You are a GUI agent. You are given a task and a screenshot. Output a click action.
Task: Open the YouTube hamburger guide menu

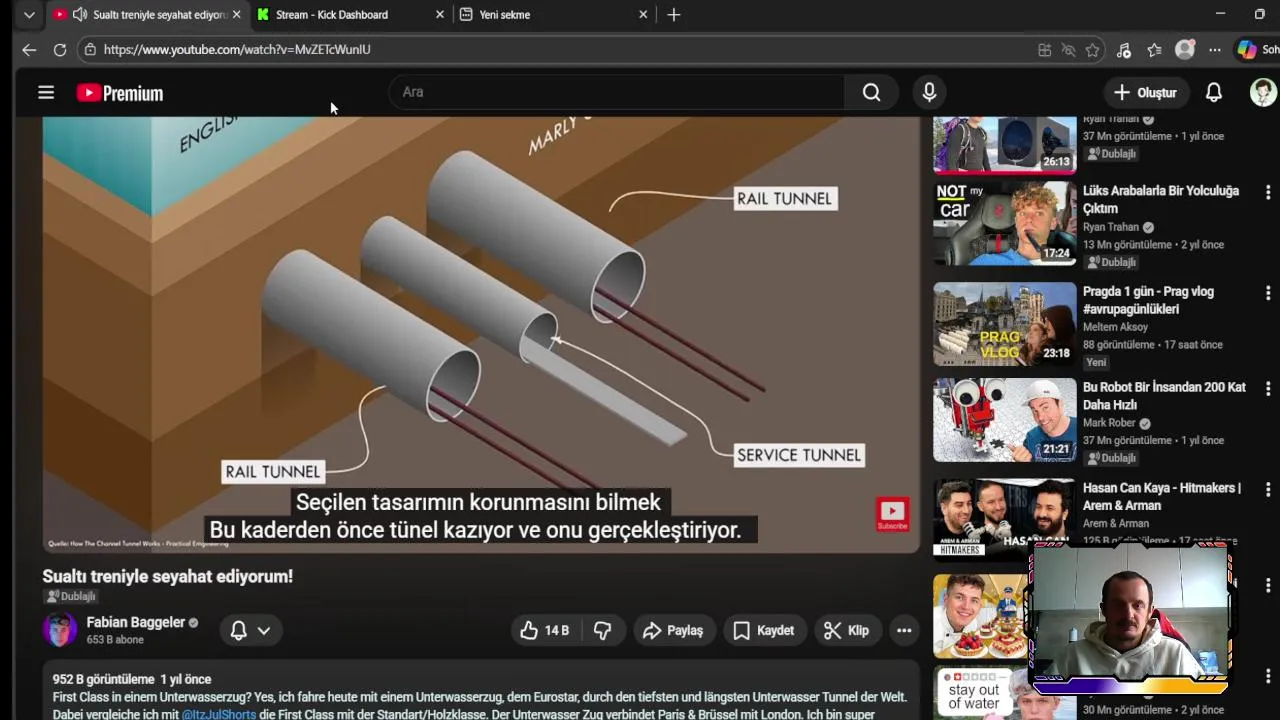click(46, 92)
